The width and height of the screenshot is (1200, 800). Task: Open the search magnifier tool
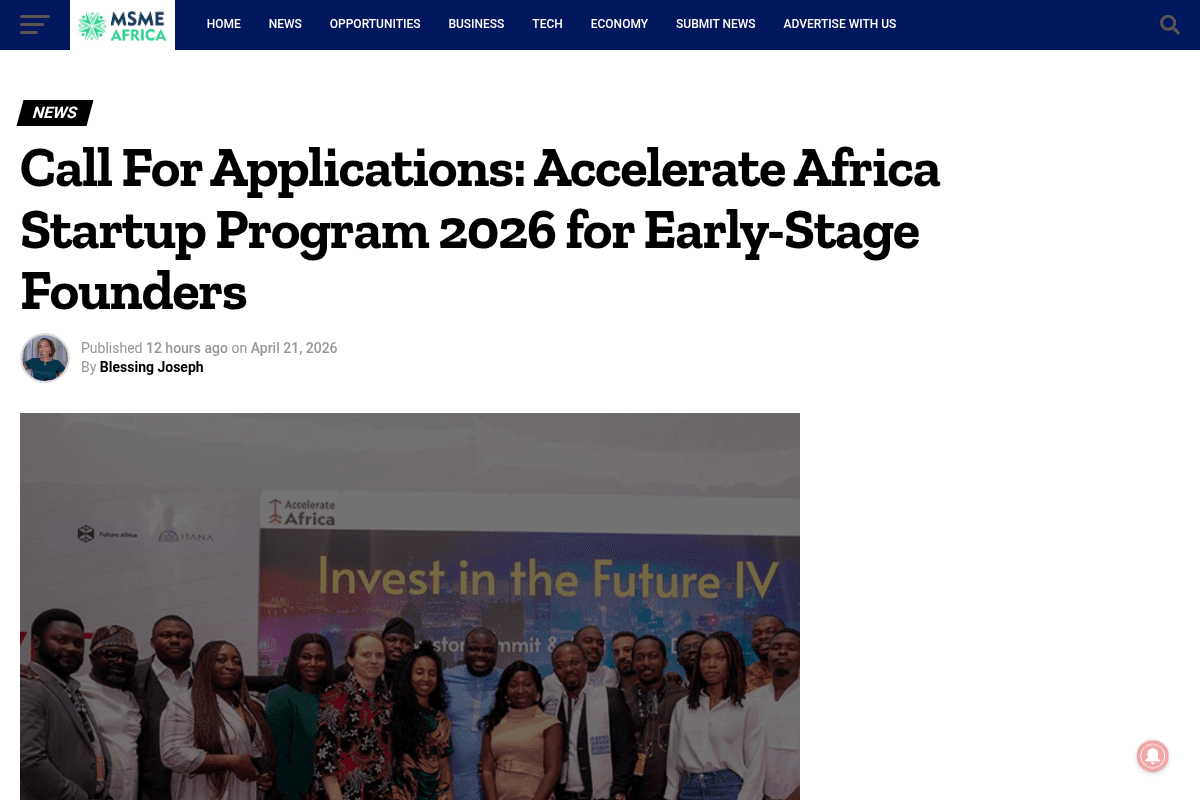click(x=1169, y=25)
